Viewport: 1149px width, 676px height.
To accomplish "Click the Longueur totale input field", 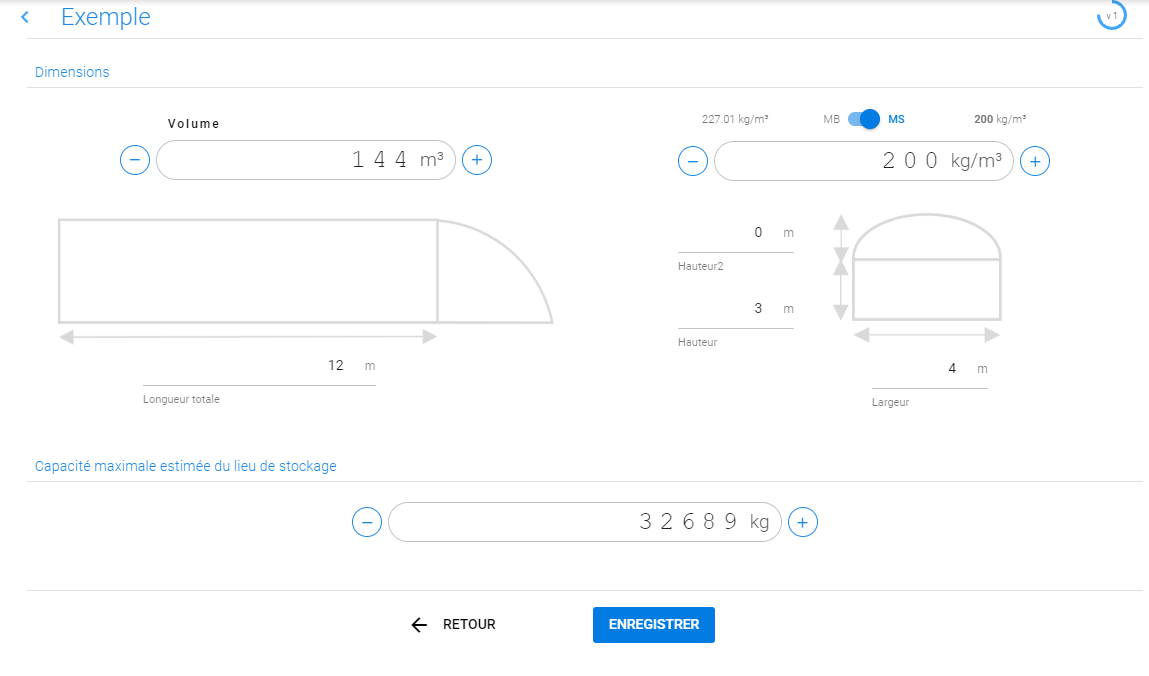I will (259, 366).
